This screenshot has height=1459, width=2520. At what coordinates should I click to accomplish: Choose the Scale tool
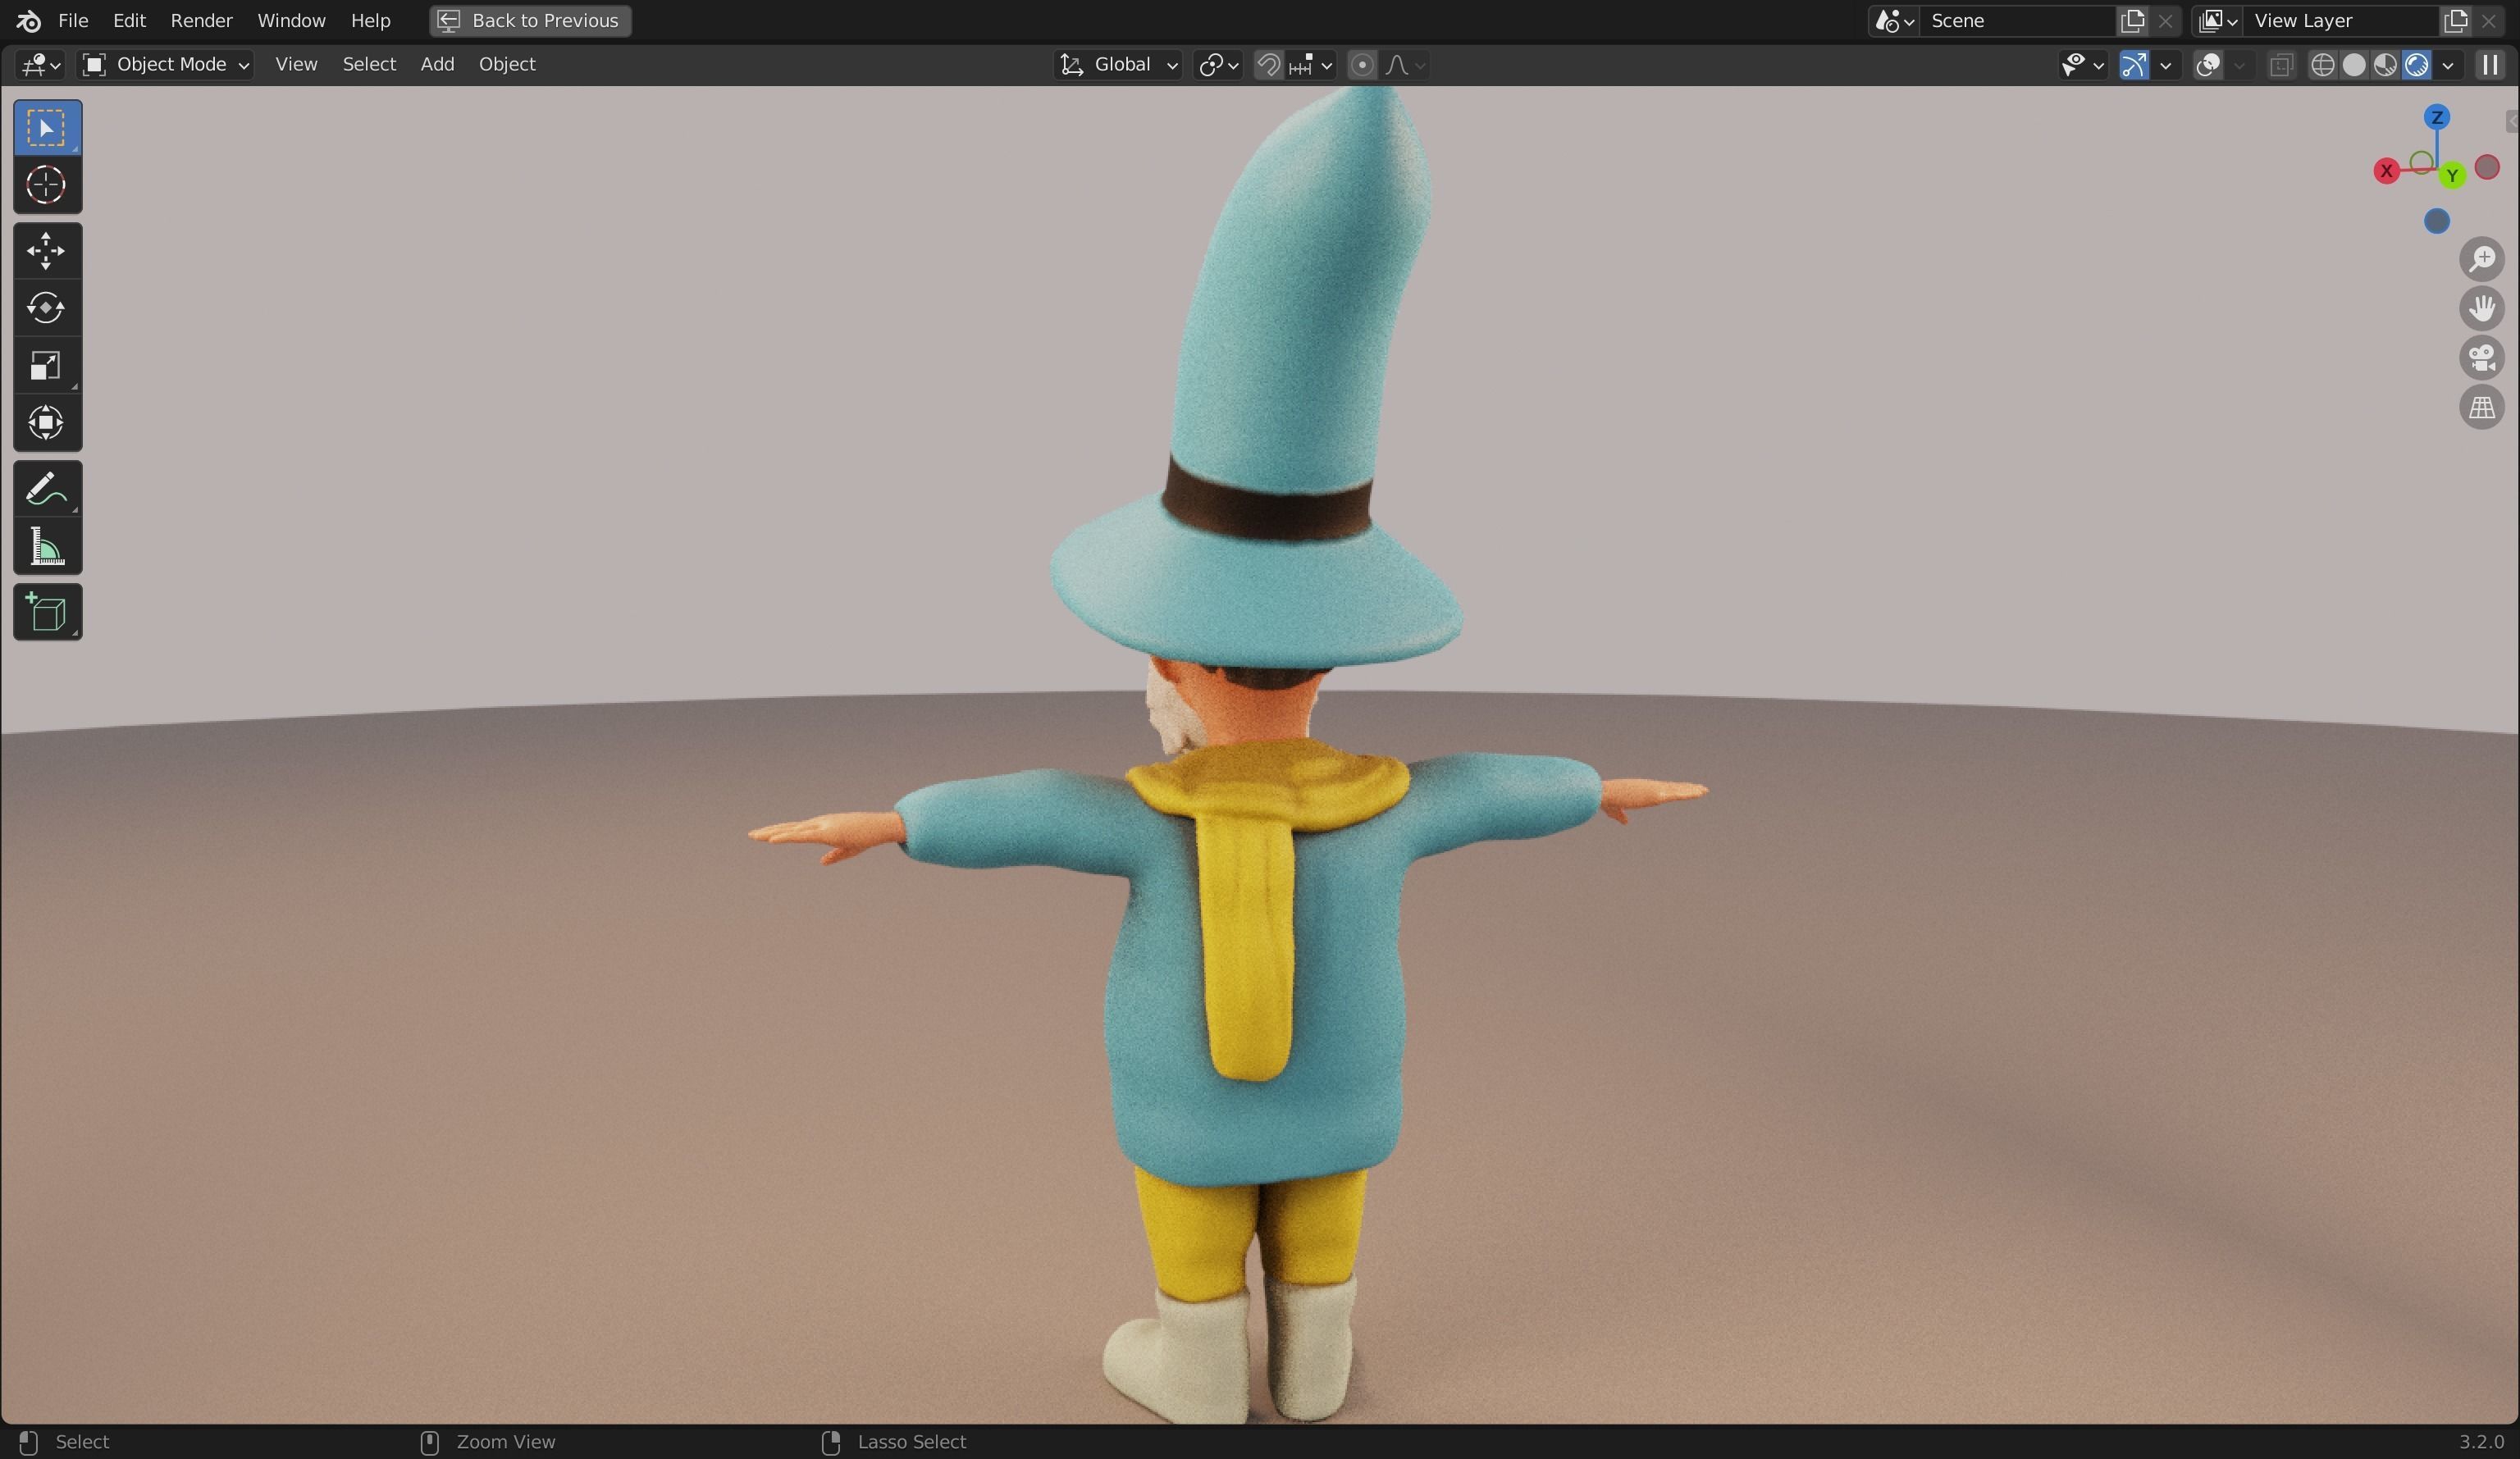pyautogui.click(x=46, y=365)
